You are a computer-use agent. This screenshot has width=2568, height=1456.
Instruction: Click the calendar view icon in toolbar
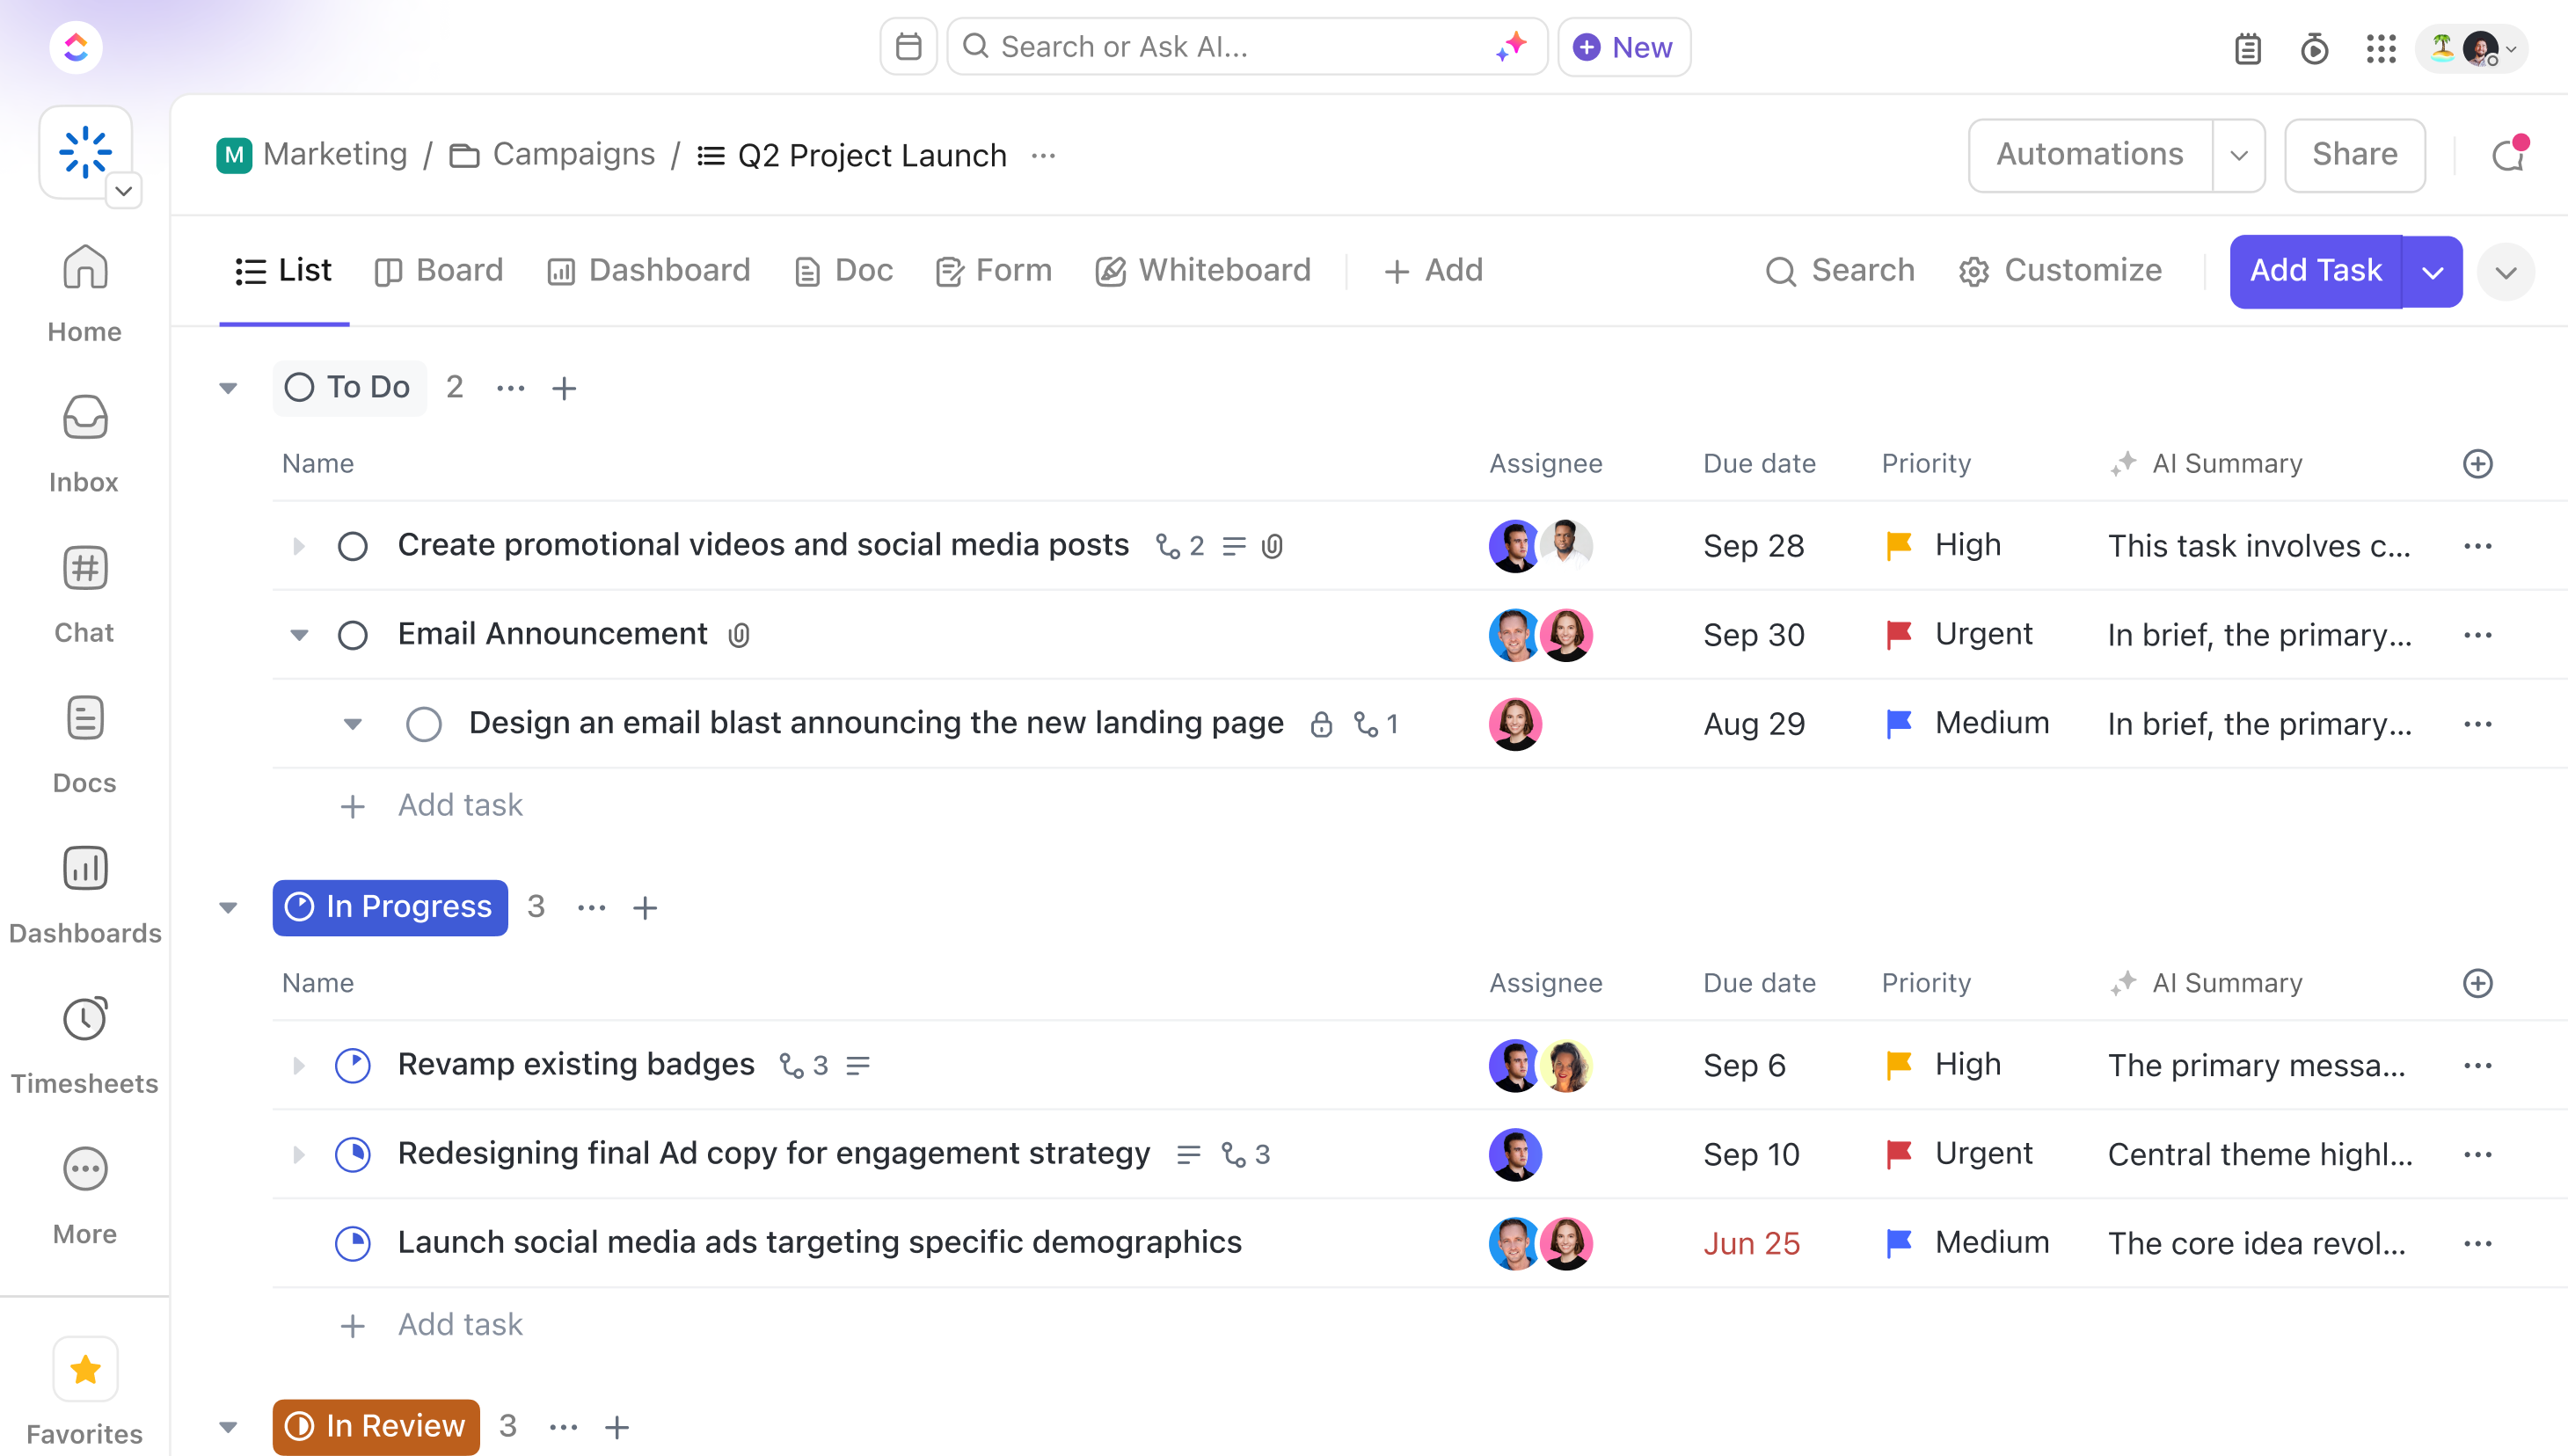908,47
